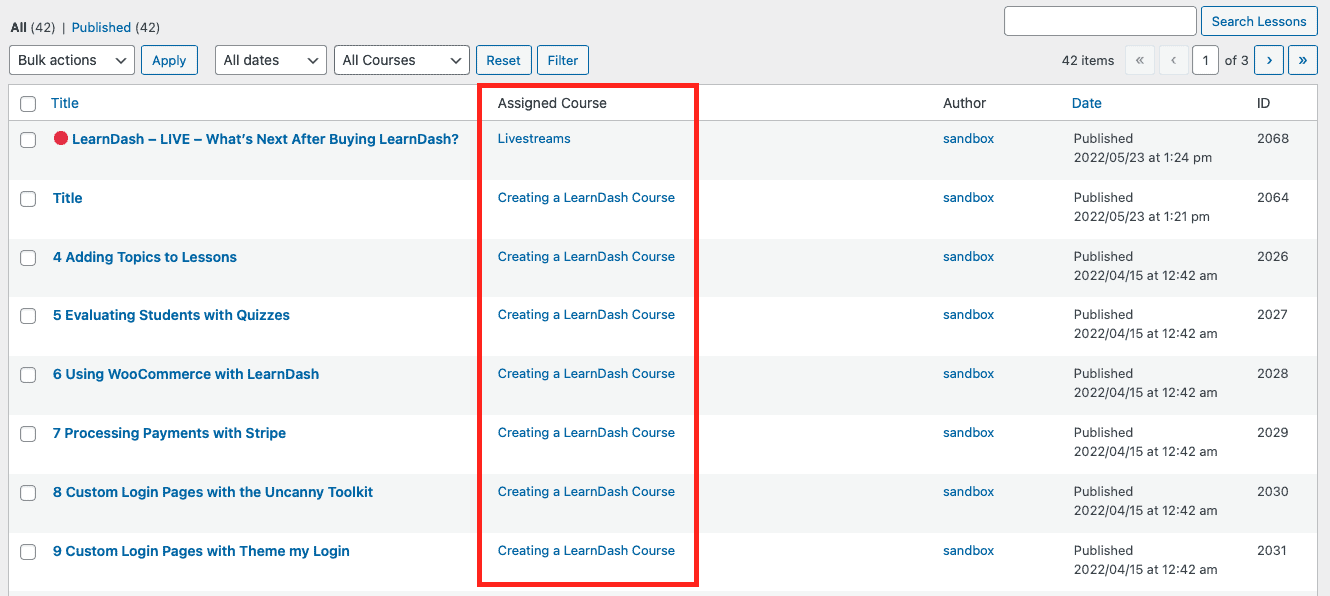1330x596 pixels.
Task: Jump to last page double arrow
Action: click(x=1302, y=60)
